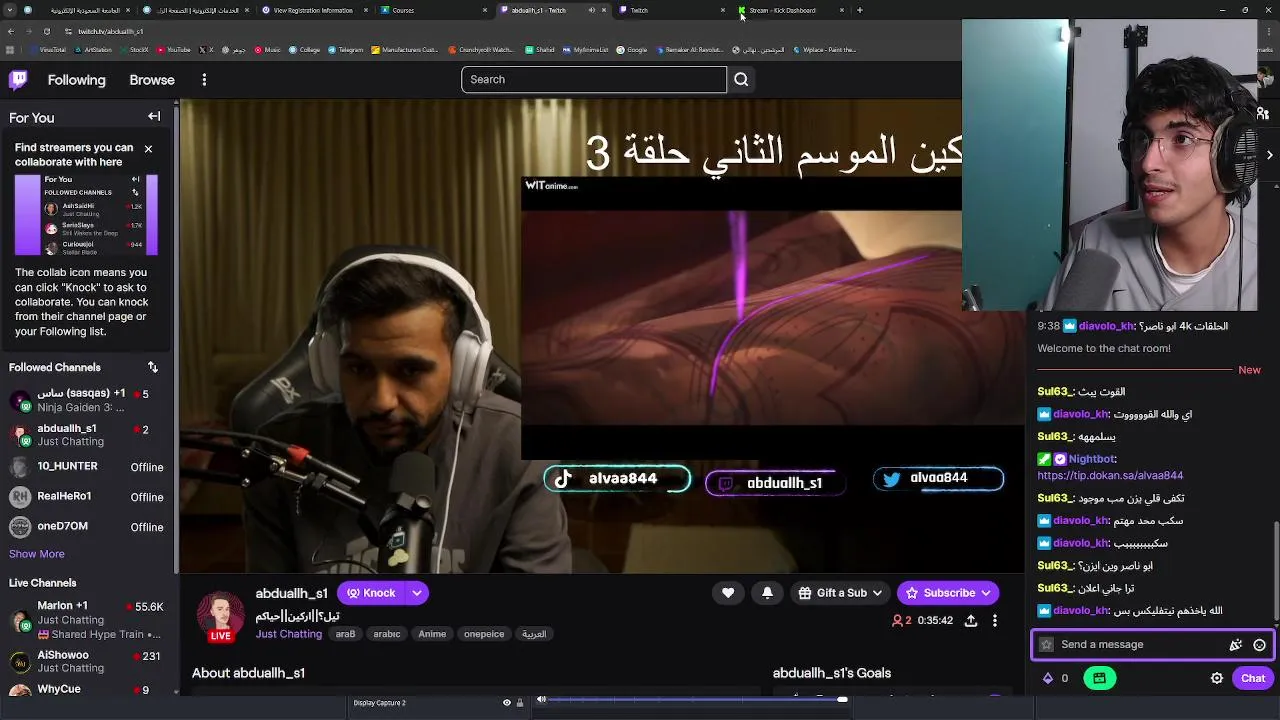This screenshot has width=1280, height=720.
Task: Toggle Display Capture 2 visibility eye
Action: pyautogui.click(x=506, y=702)
